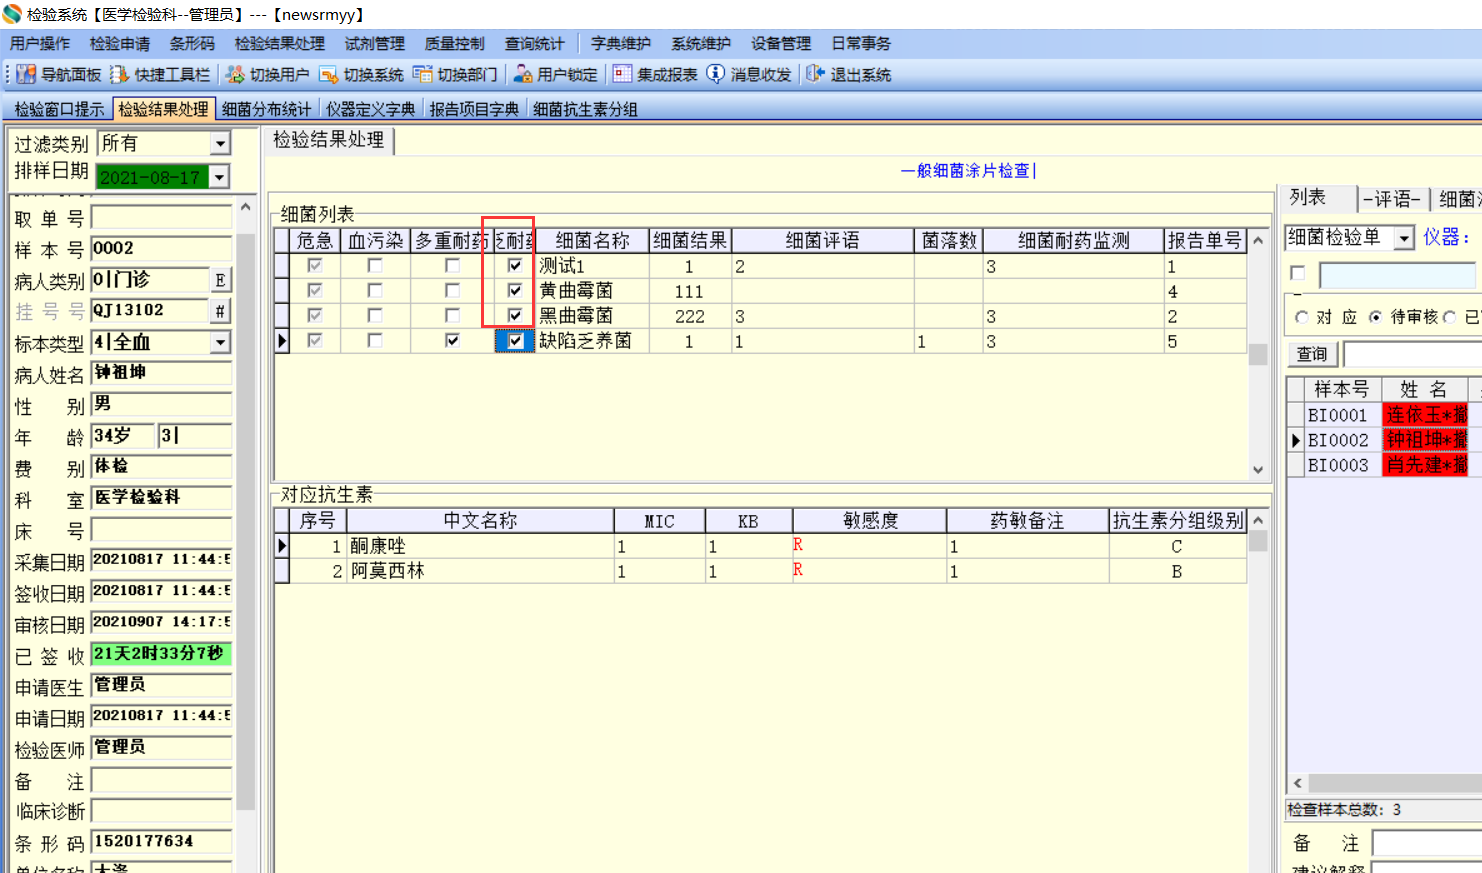Image resolution: width=1482 pixels, height=873 pixels.
Task: Click the app logo in title bar
Action: pyautogui.click(x=12, y=14)
